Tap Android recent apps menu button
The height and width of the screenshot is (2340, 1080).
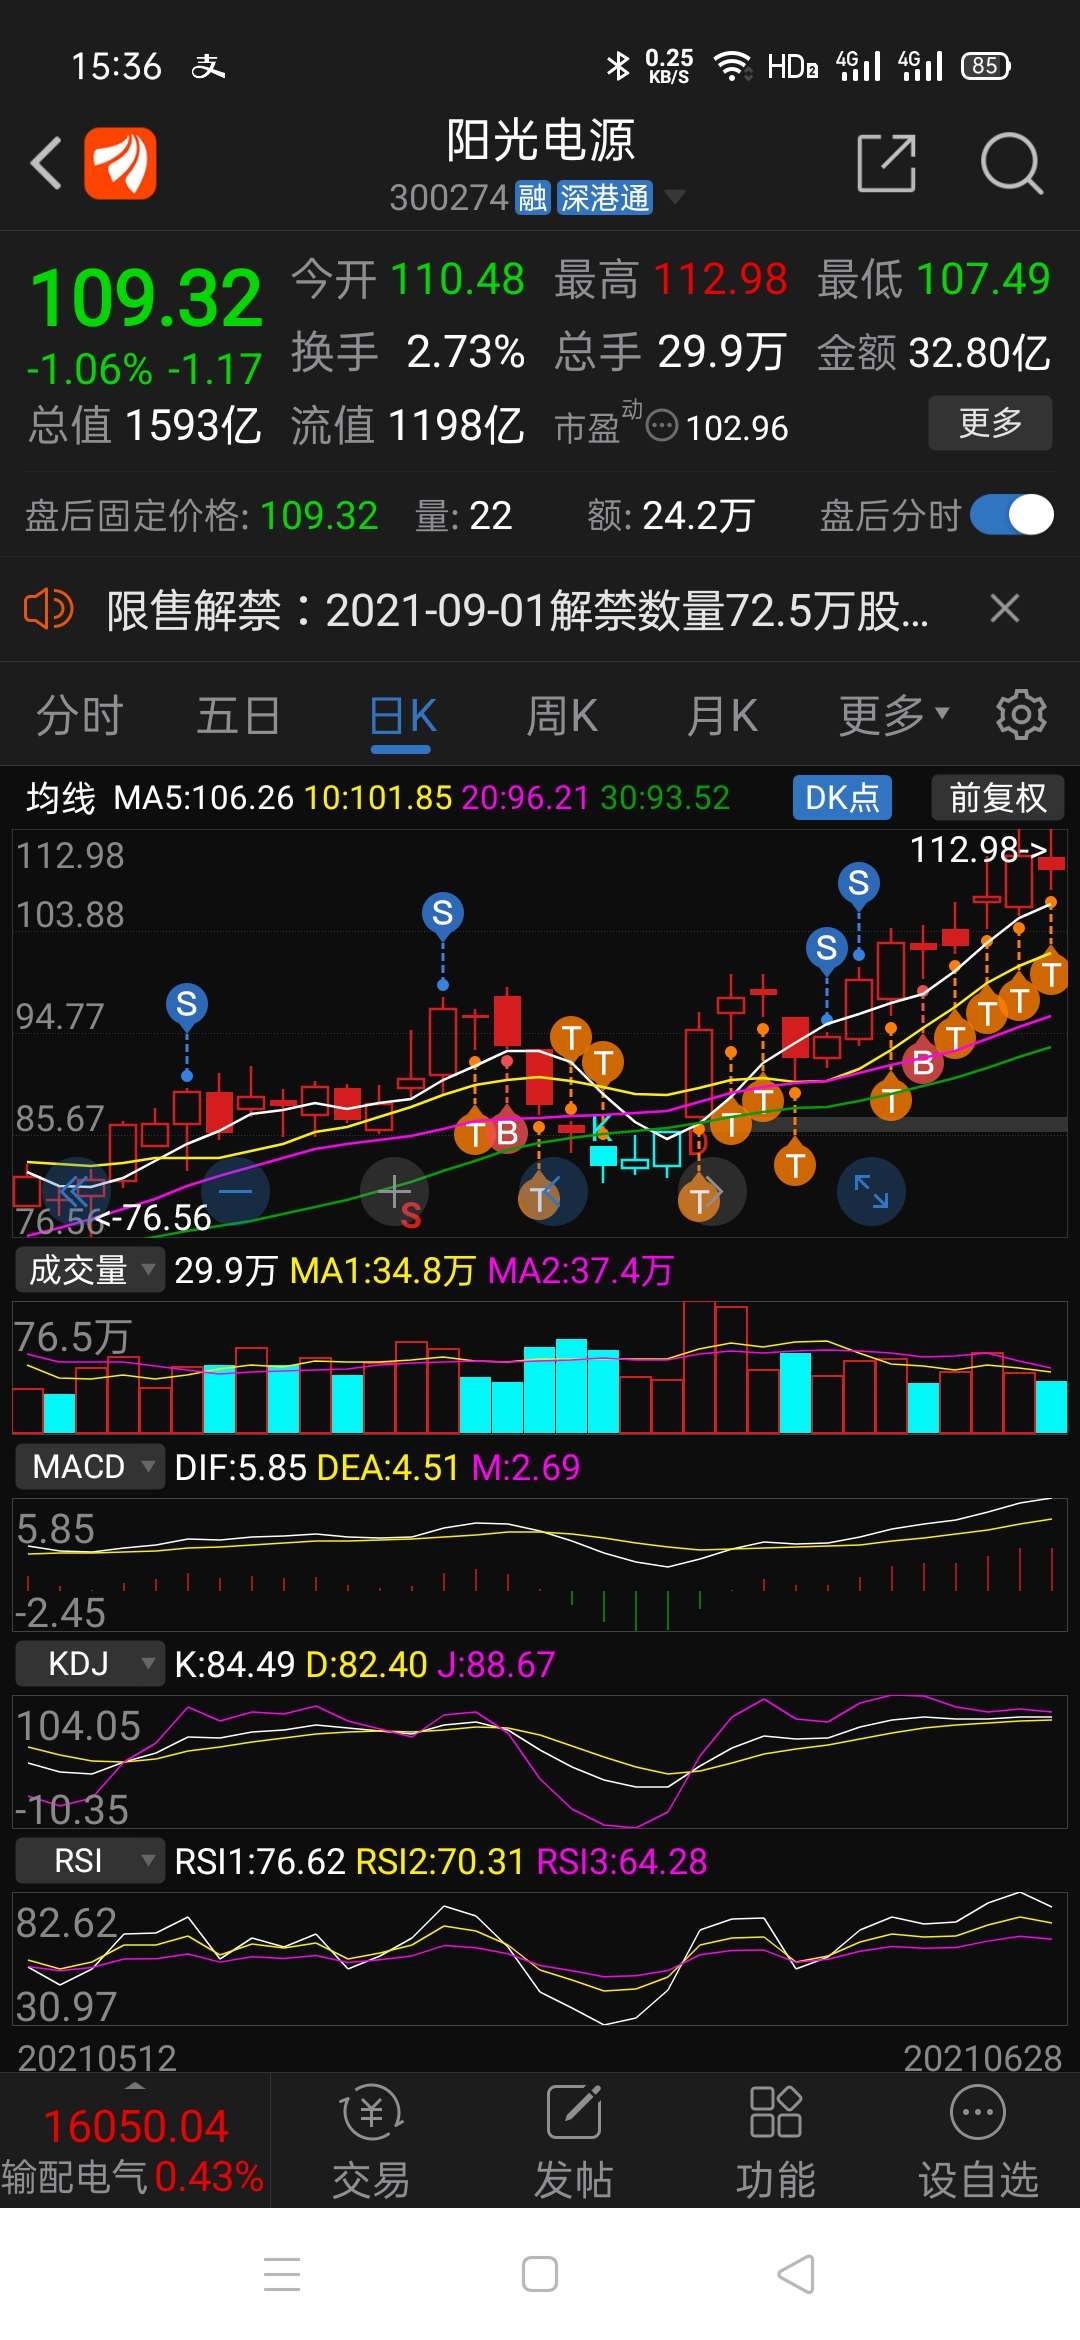coord(282,2274)
